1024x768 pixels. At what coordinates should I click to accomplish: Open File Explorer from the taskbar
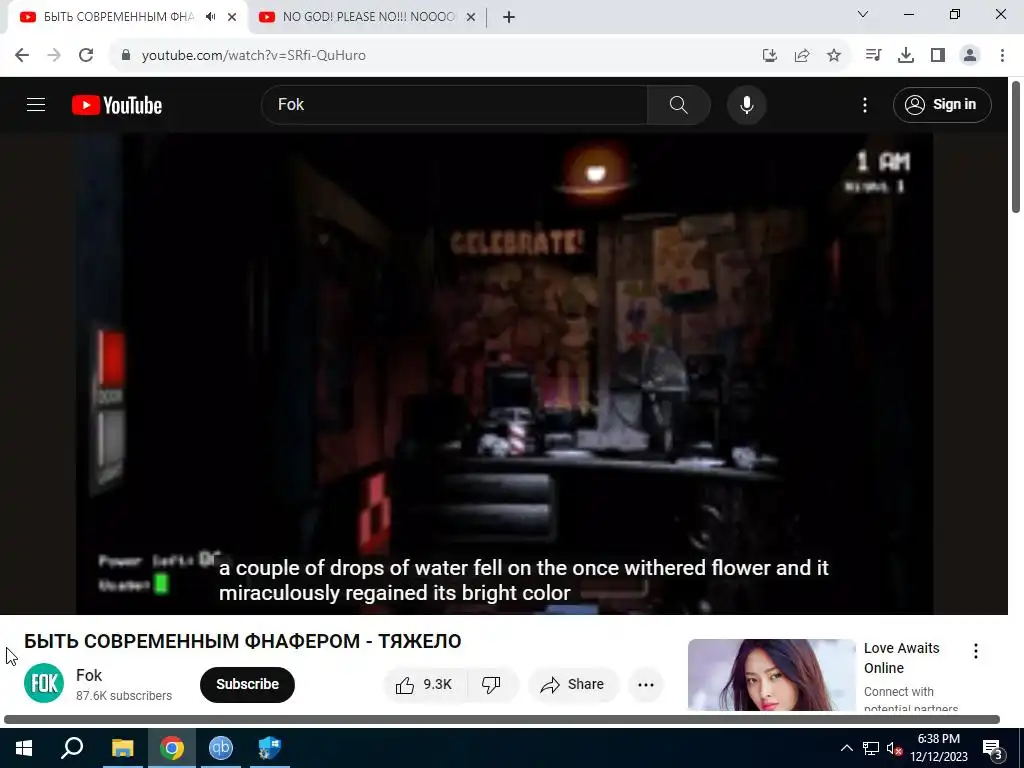click(x=122, y=748)
